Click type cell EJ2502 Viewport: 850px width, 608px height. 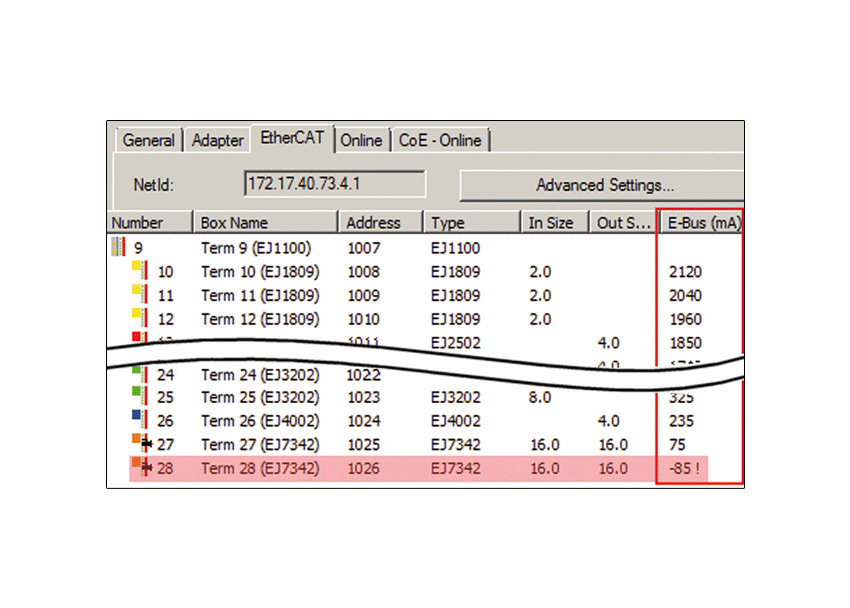tap(455, 344)
